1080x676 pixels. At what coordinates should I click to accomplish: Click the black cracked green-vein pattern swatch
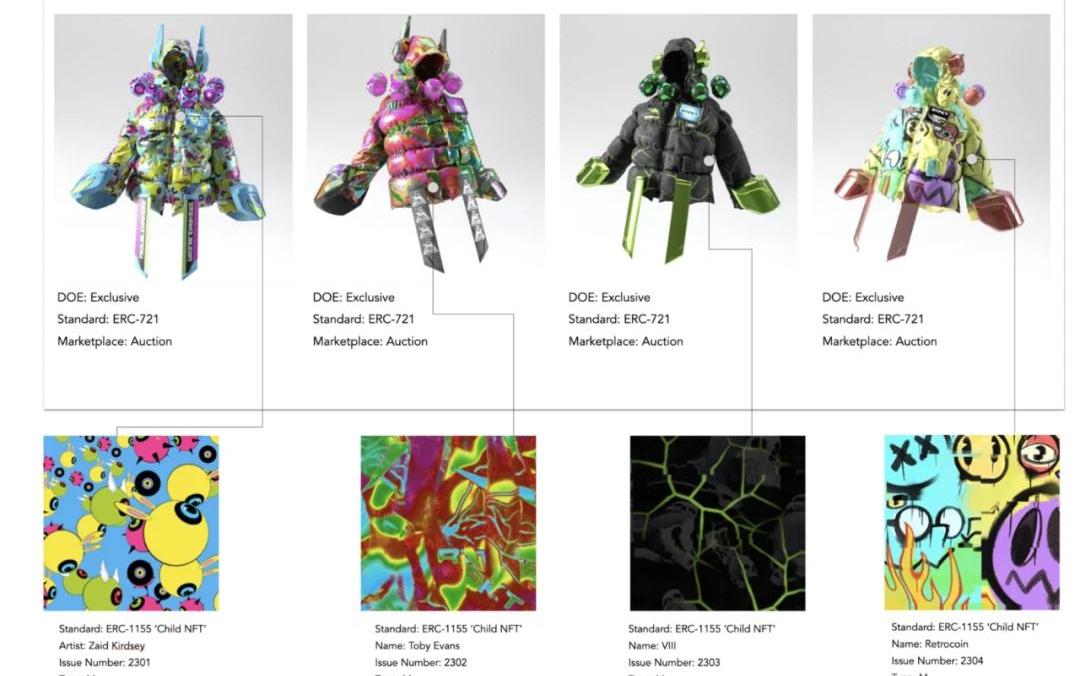(717, 523)
